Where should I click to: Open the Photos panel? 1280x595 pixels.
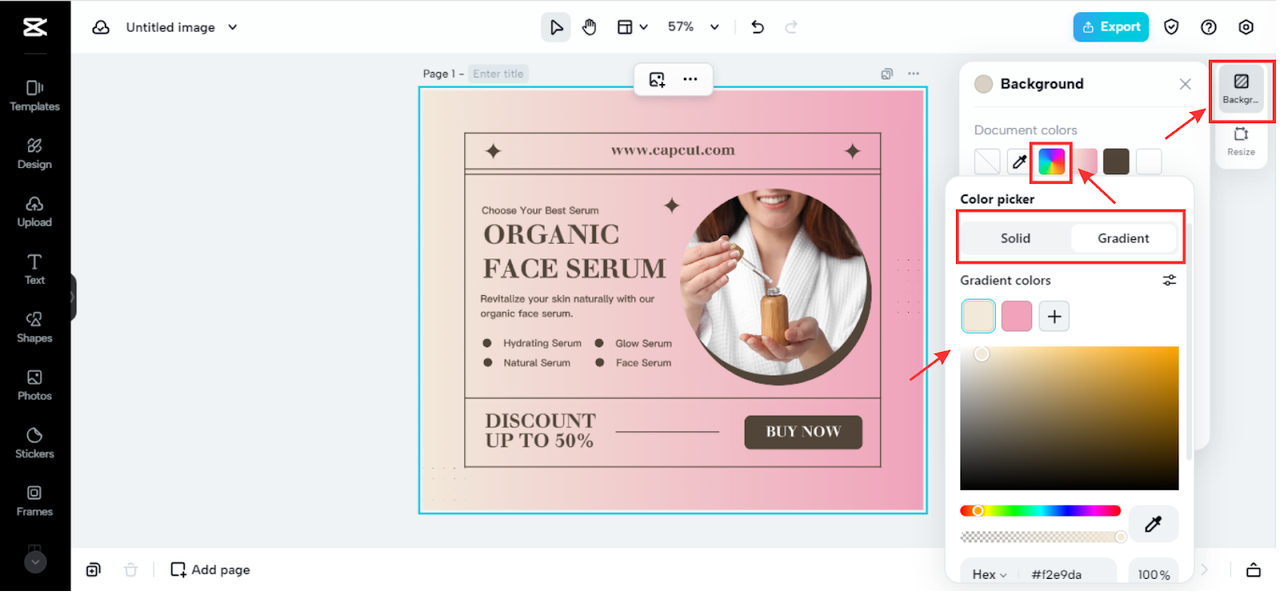[35, 386]
